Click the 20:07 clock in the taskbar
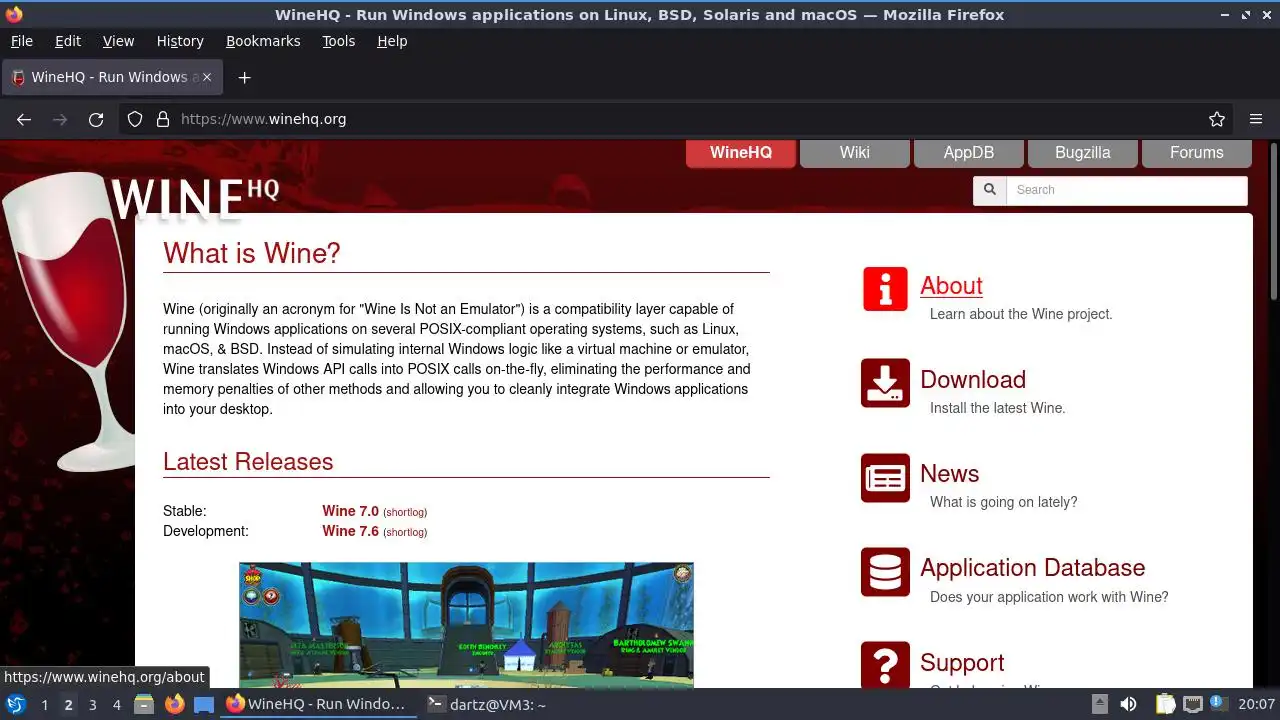 [1257, 705]
